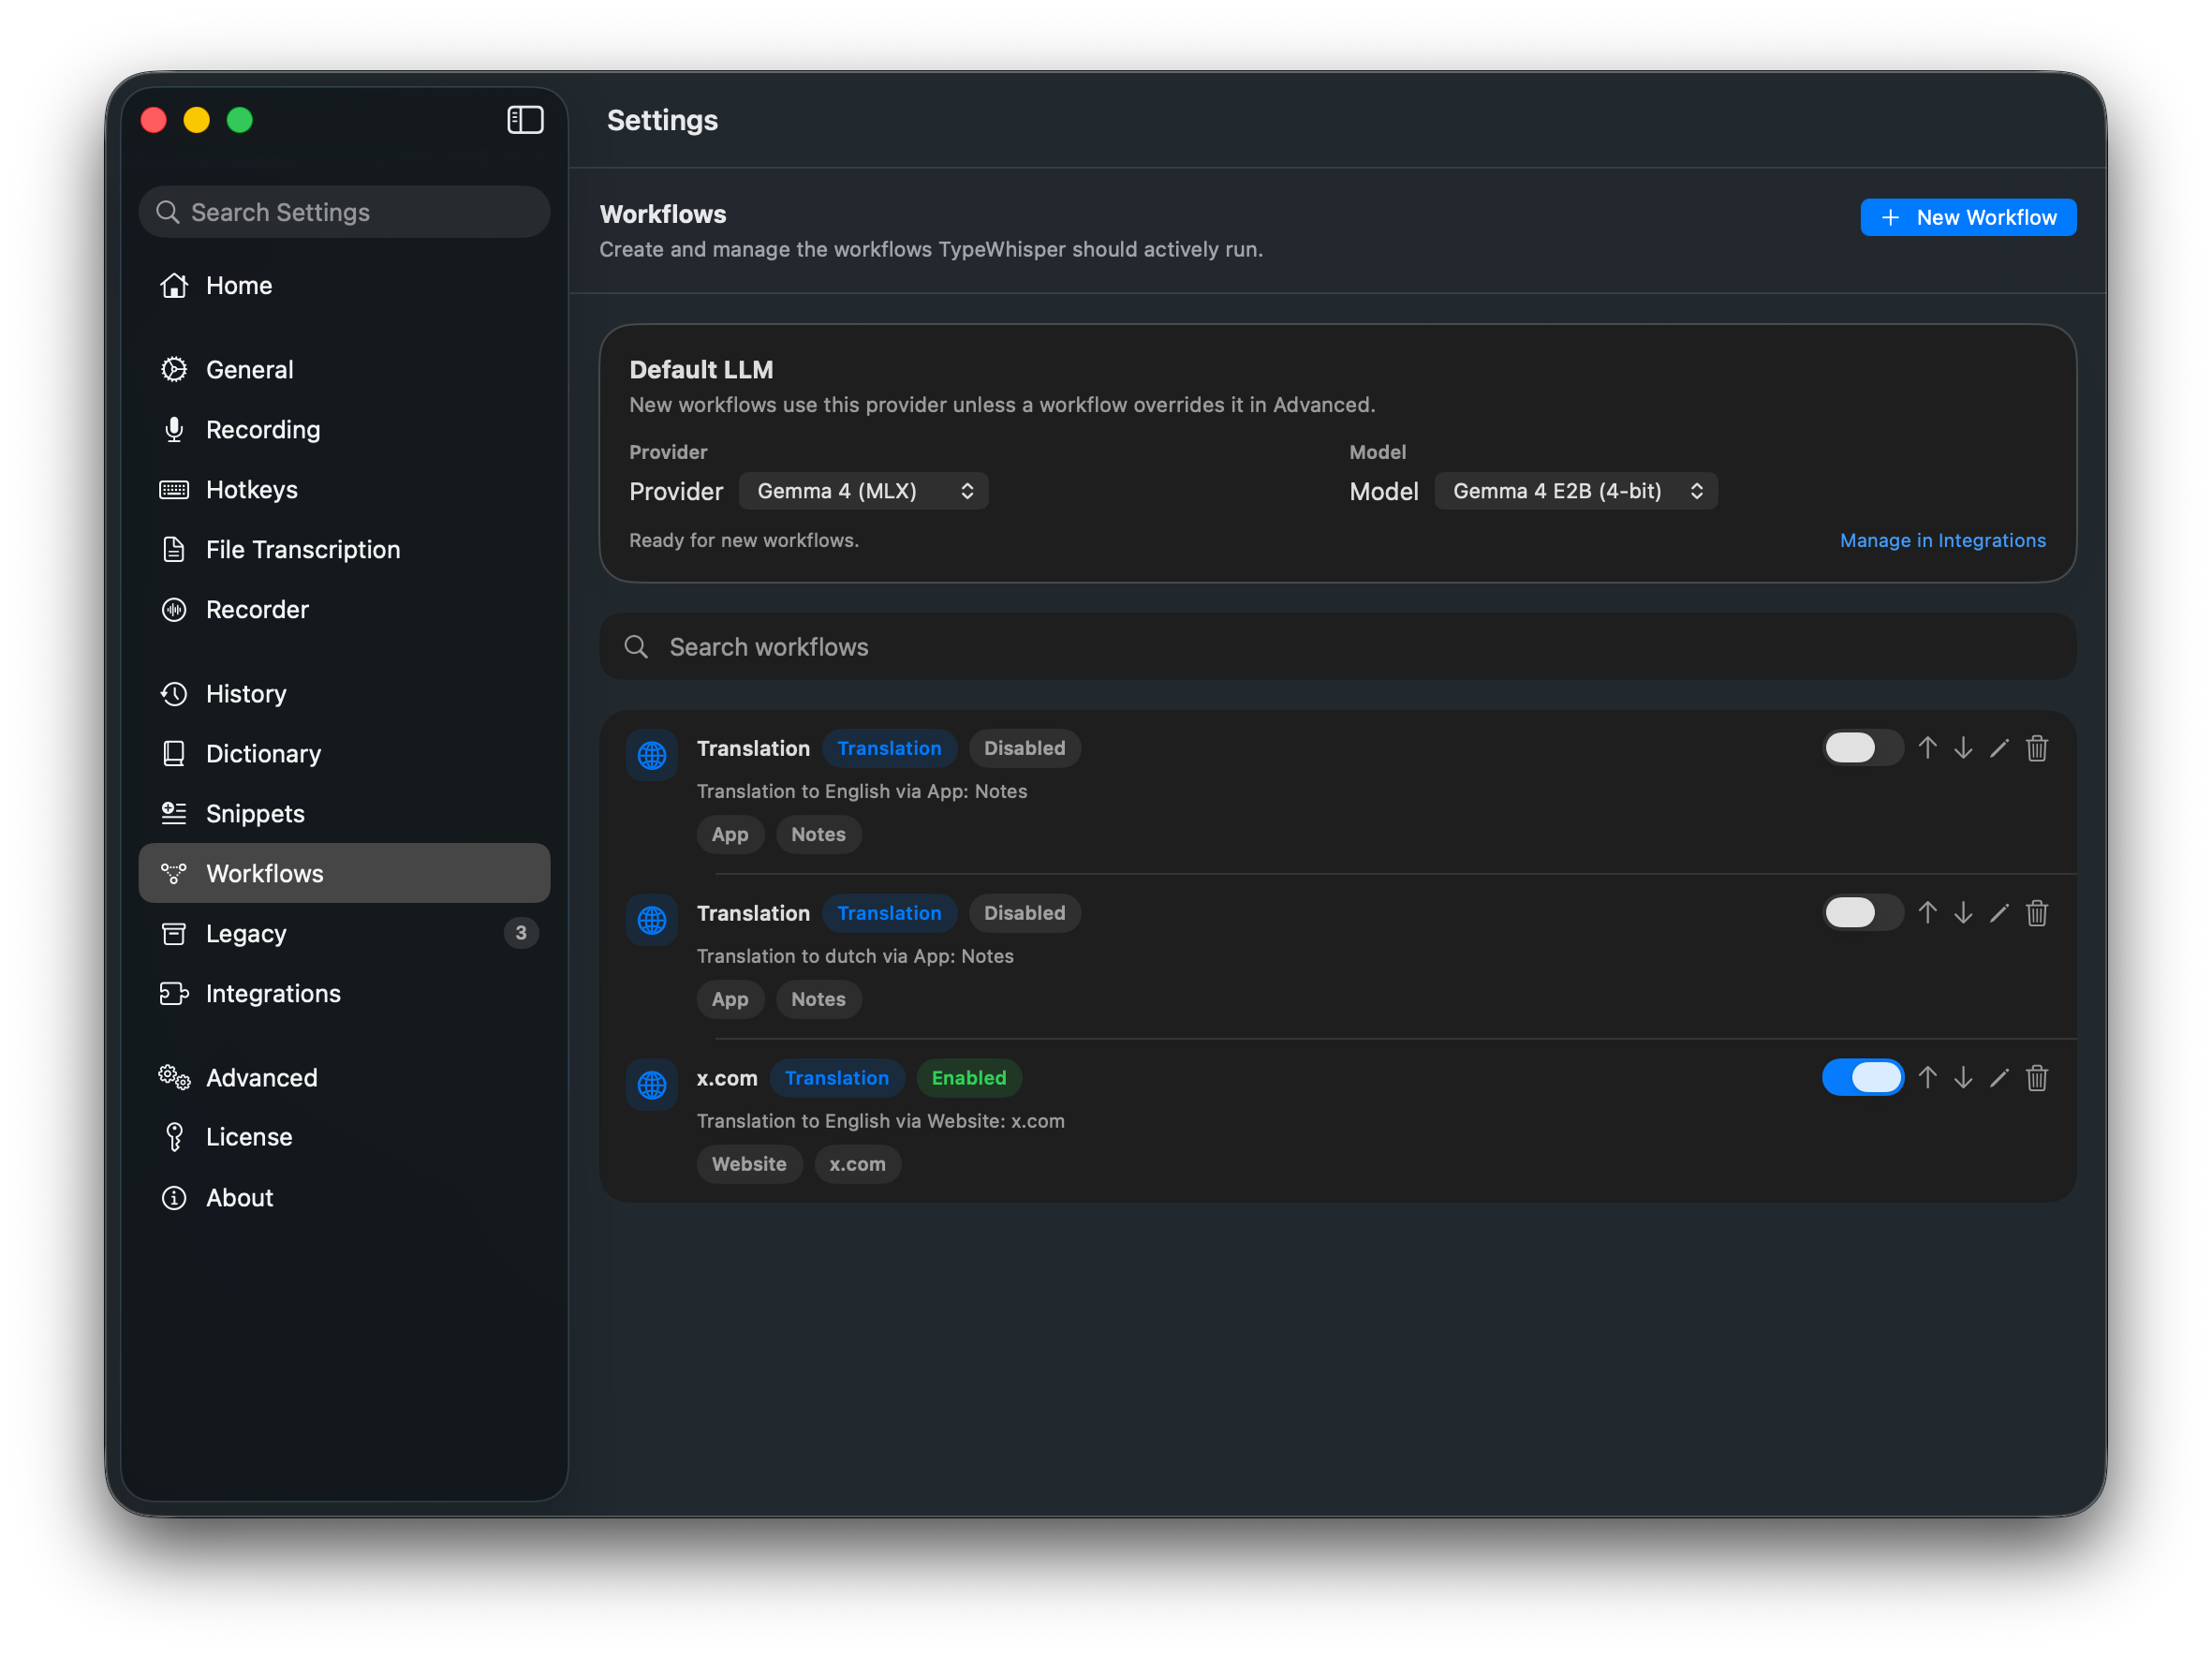The height and width of the screenshot is (1656, 2212).
Task: Click the New Workflow button
Action: tap(1968, 217)
